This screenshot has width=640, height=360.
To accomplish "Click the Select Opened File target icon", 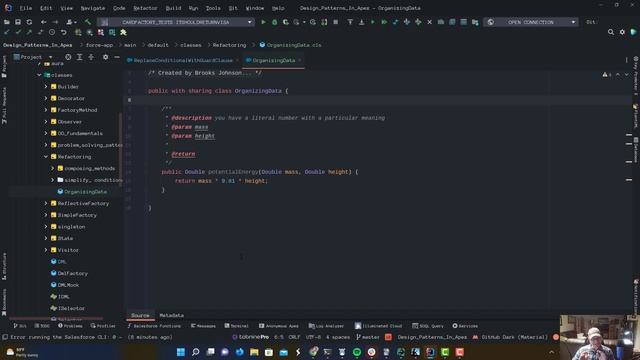I will [x=68, y=57].
